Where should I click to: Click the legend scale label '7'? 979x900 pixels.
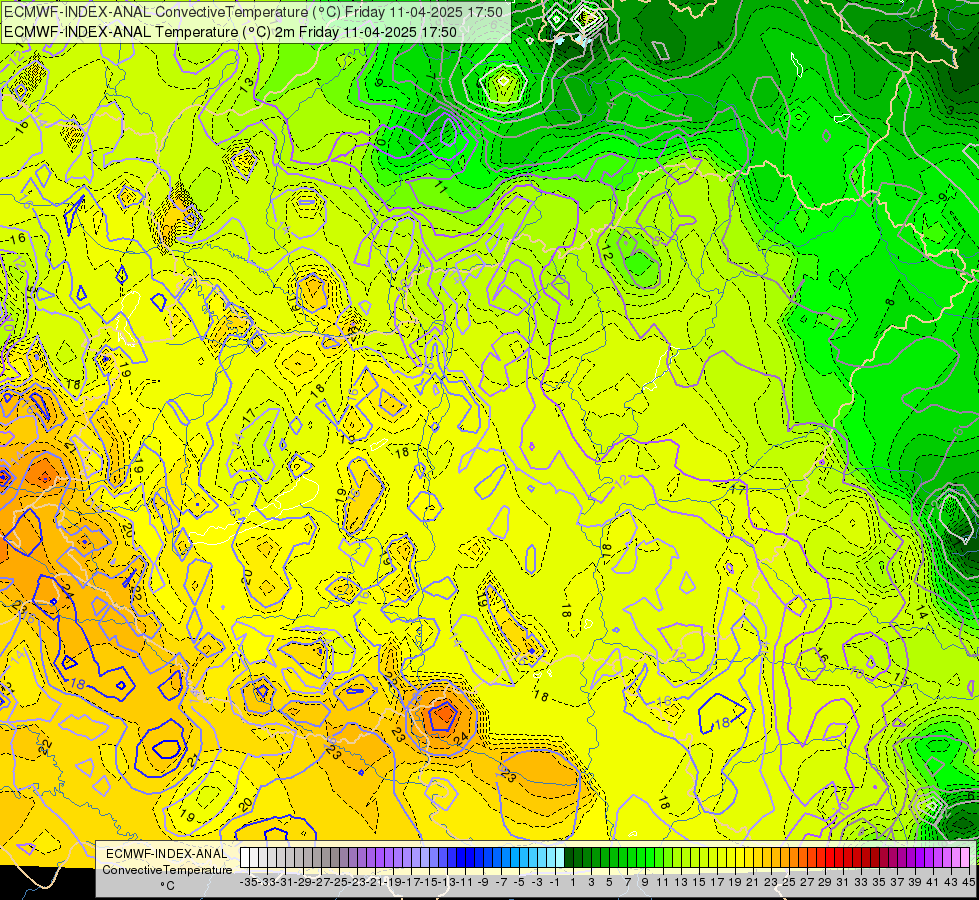click(627, 882)
